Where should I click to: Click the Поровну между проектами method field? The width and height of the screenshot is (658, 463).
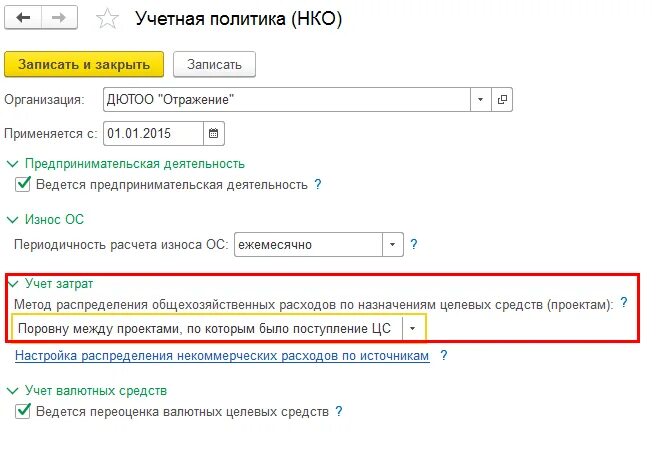click(x=208, y=328)
